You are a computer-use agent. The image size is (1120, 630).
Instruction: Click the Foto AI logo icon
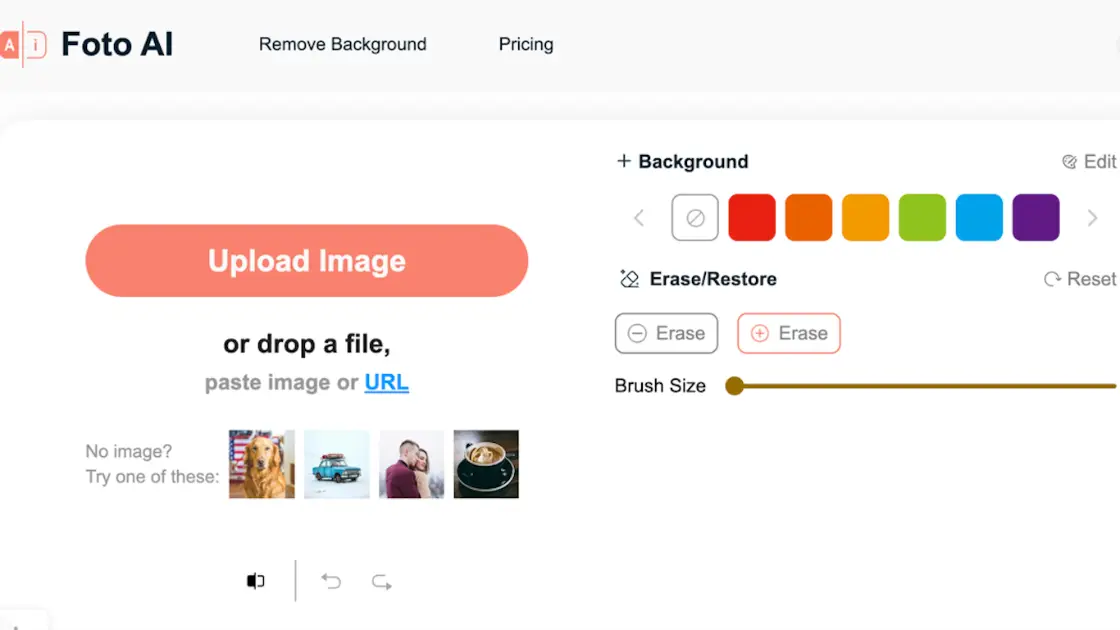[24, 44]
